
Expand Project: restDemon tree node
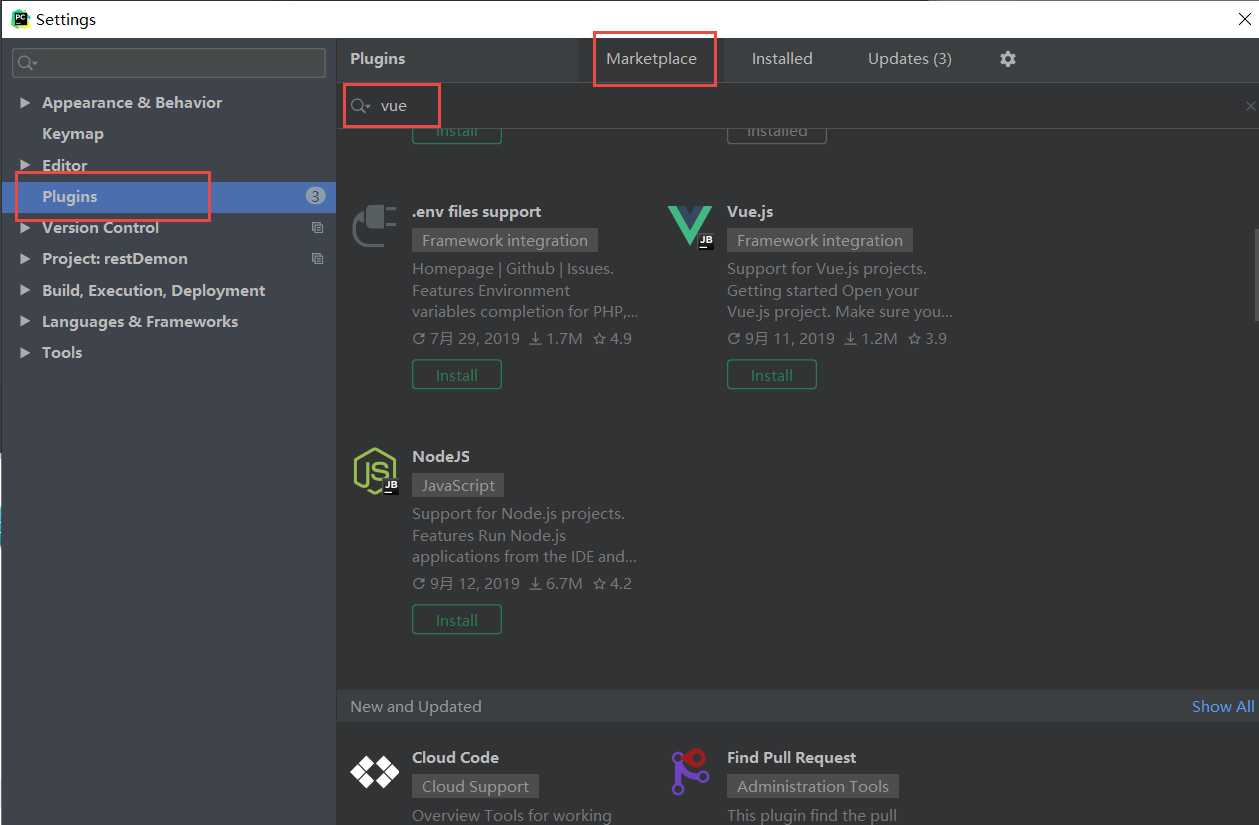pos(24,259)
